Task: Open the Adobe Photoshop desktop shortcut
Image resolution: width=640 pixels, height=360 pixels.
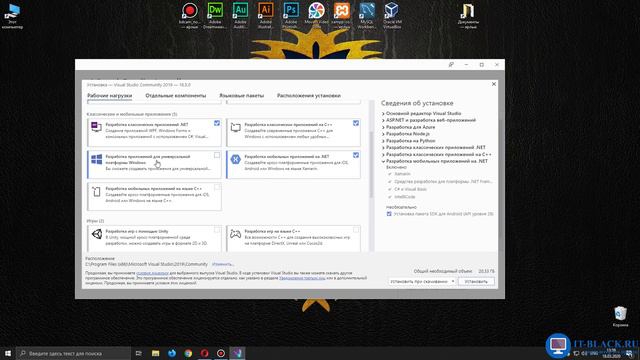Action: pyautogui.click(x=291, y=15)
